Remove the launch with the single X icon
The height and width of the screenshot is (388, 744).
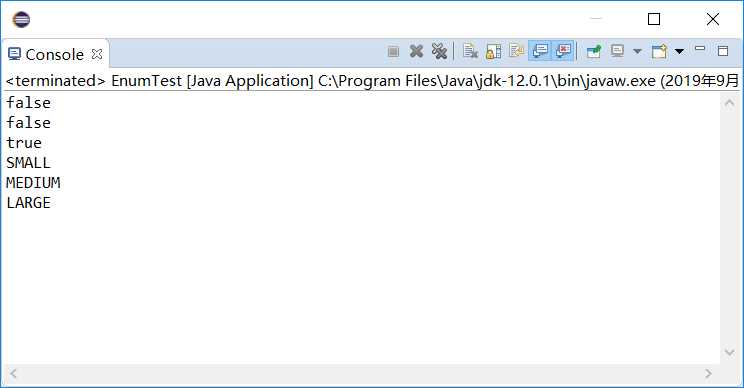pyautogui.click(x=416, y=51)
